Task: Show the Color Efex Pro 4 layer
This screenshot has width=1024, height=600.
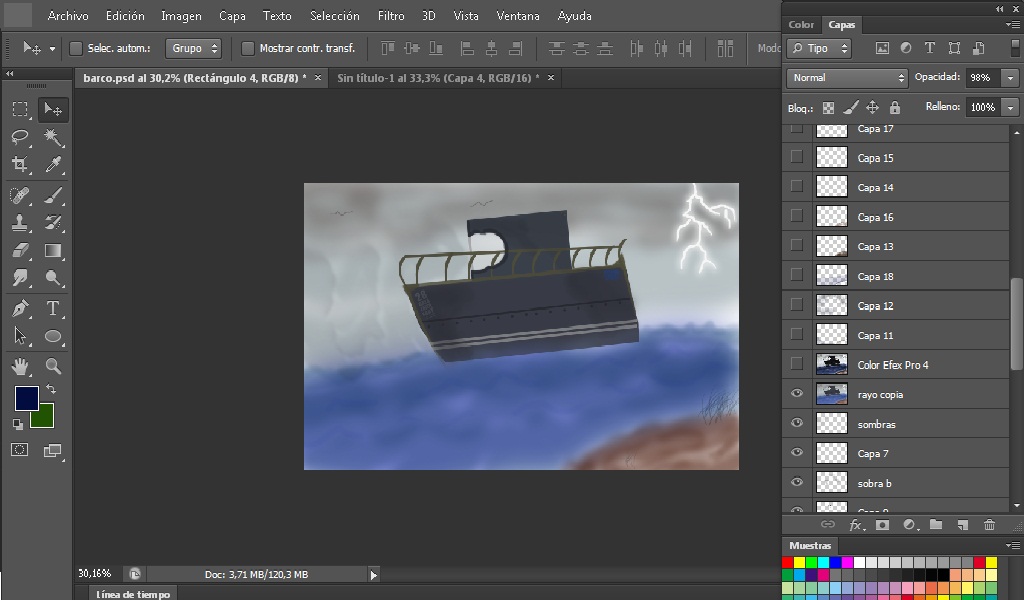Action: (x=797, y=364)
